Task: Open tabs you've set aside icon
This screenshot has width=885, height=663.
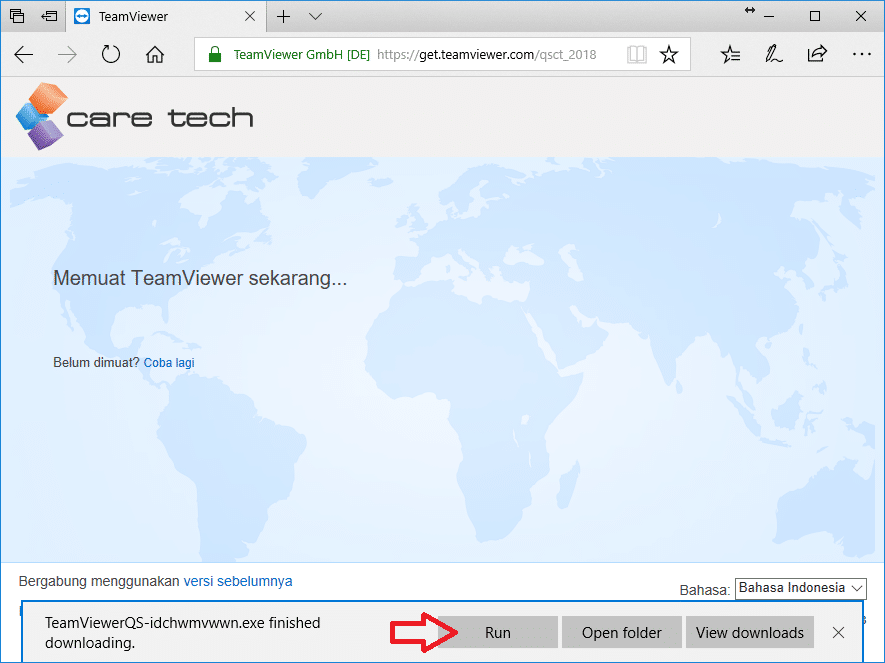Action: pyautogui.click(x=17, y=16)
